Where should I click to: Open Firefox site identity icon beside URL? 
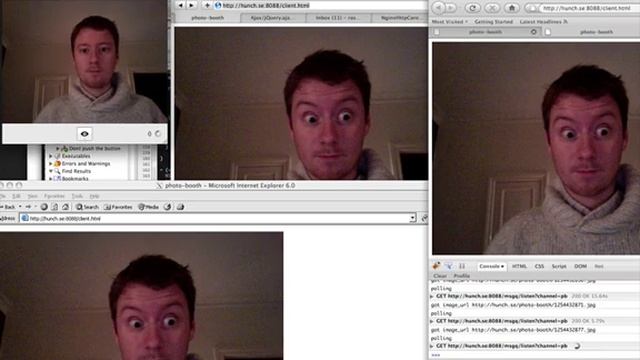tap(531, 8)
